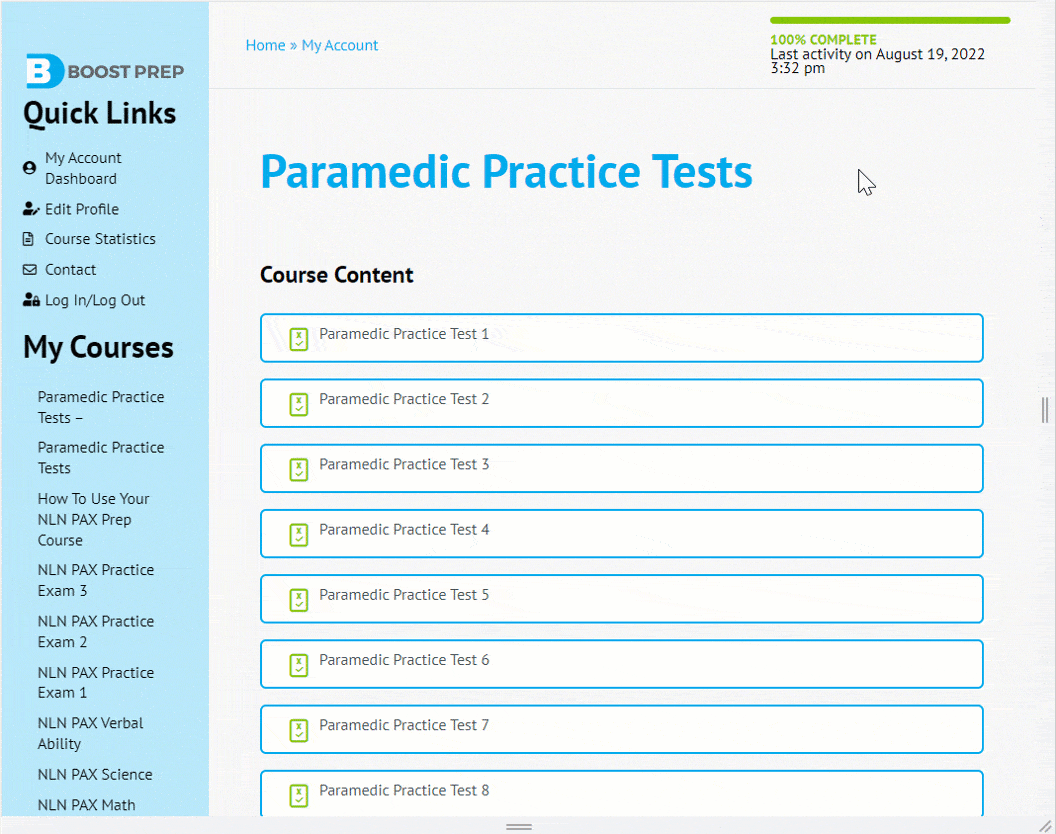Click the Boost Prep logo
Screen dimensions: 1056x834
coord(104,71)
